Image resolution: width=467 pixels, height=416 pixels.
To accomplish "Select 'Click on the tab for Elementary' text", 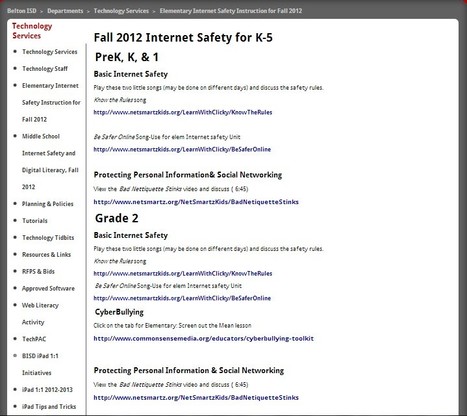I will [172, 325].
